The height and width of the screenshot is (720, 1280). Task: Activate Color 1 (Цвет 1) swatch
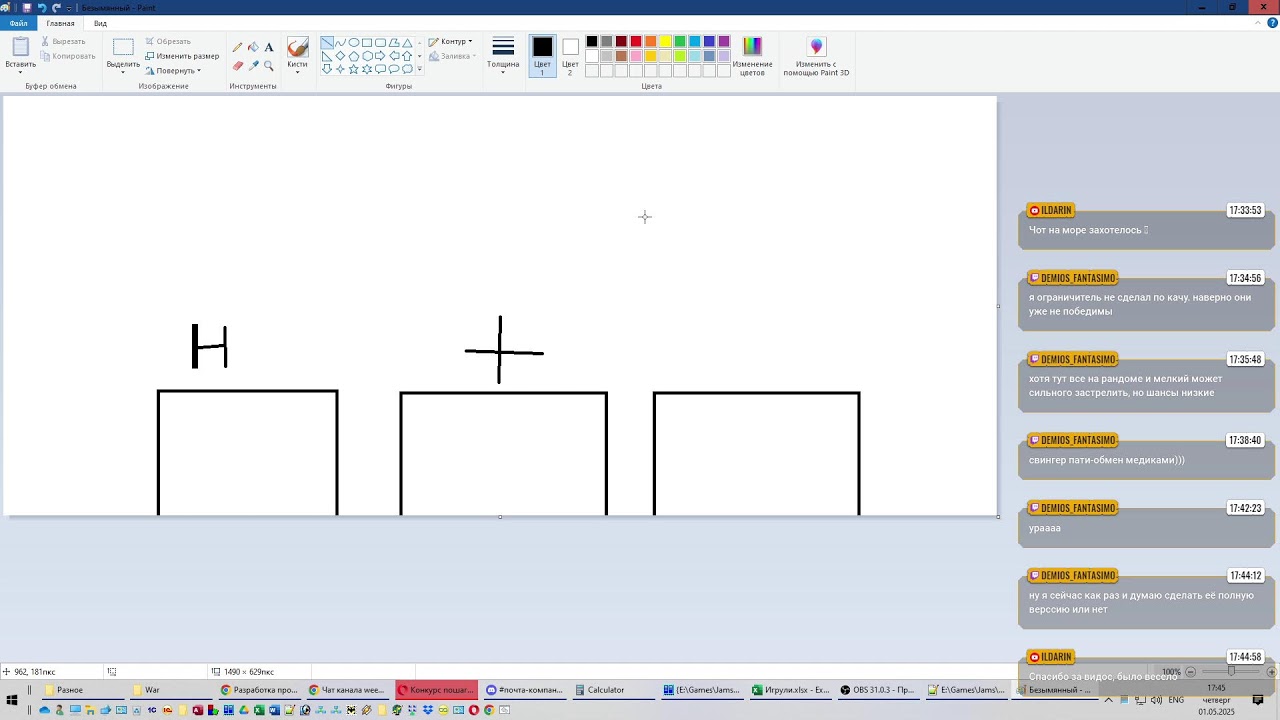(542, 56)
